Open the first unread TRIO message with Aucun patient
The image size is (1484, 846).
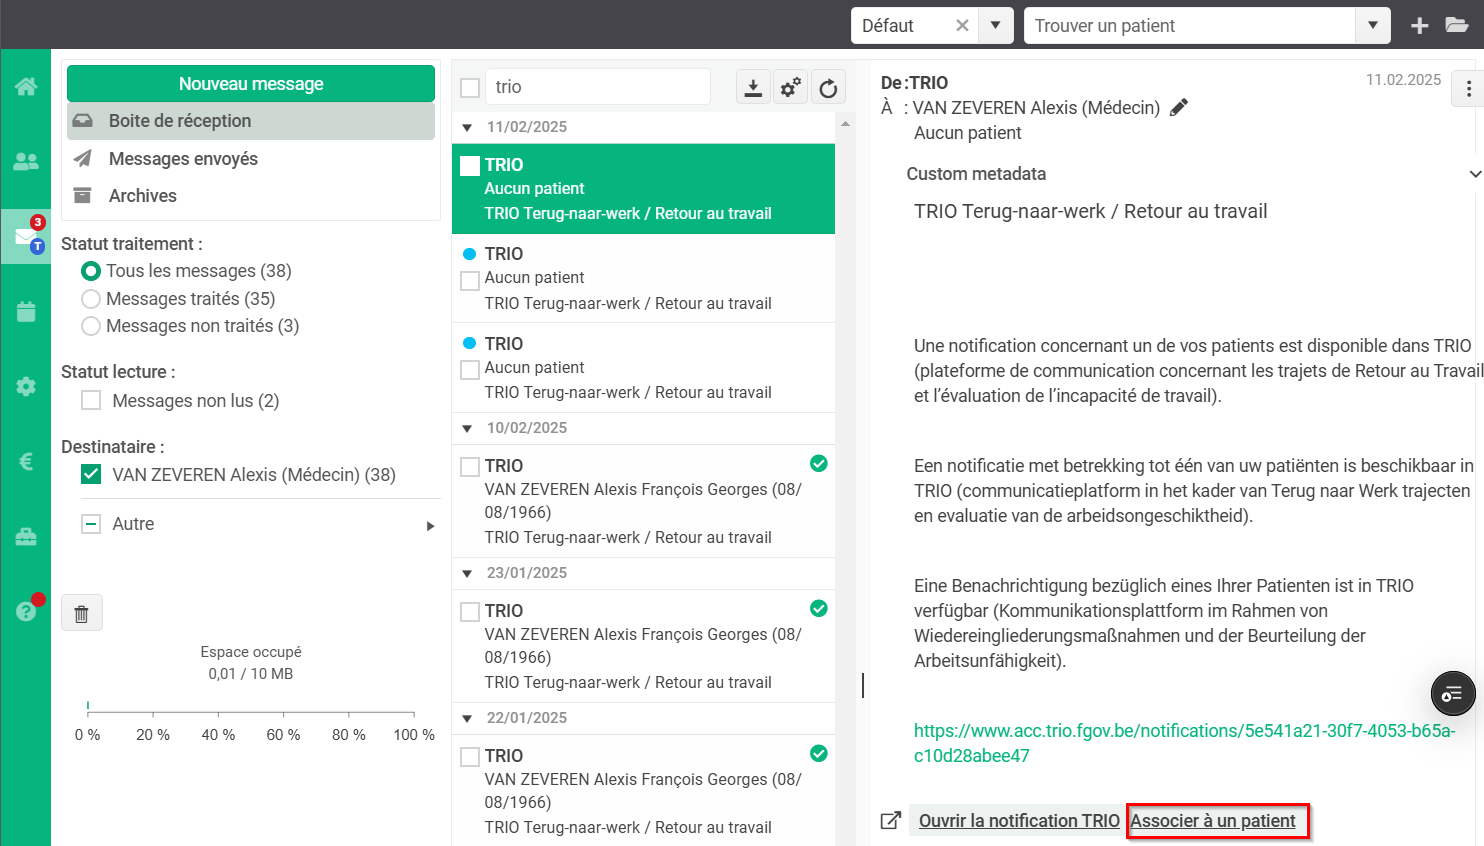pos(643,278)
